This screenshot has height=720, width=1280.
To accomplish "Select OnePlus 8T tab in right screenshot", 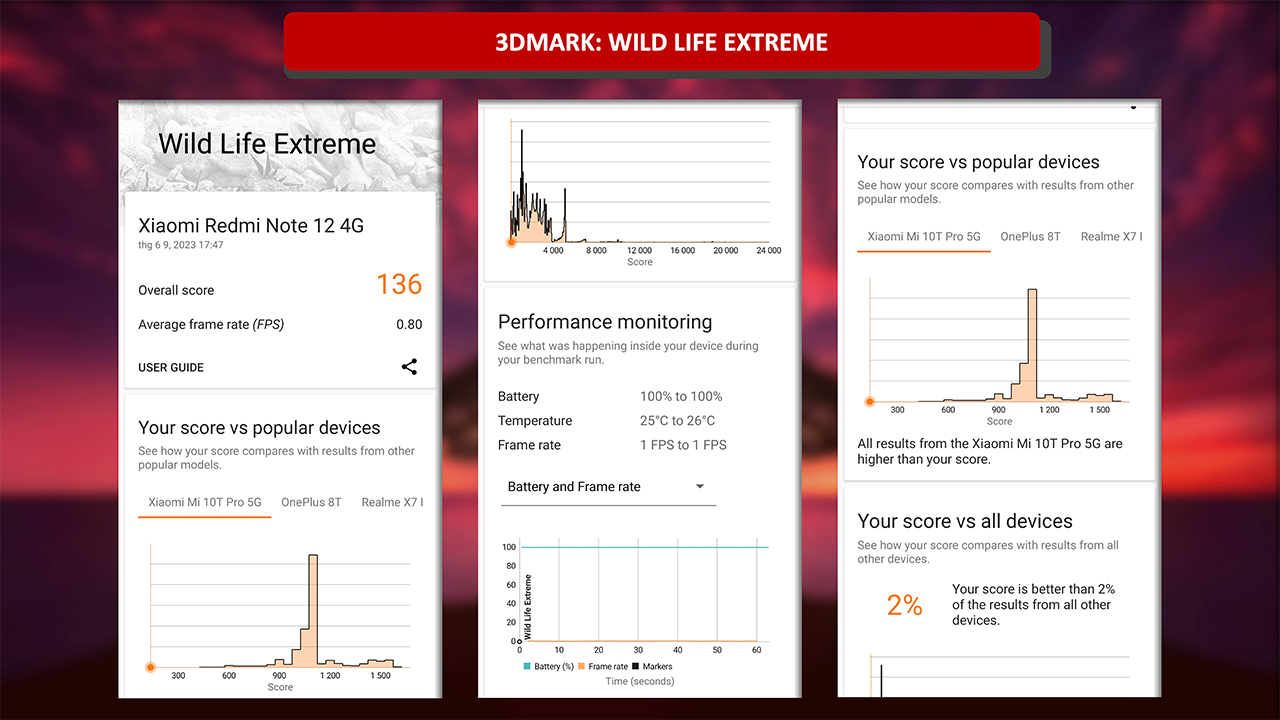I will click(x=1030, y=237).
